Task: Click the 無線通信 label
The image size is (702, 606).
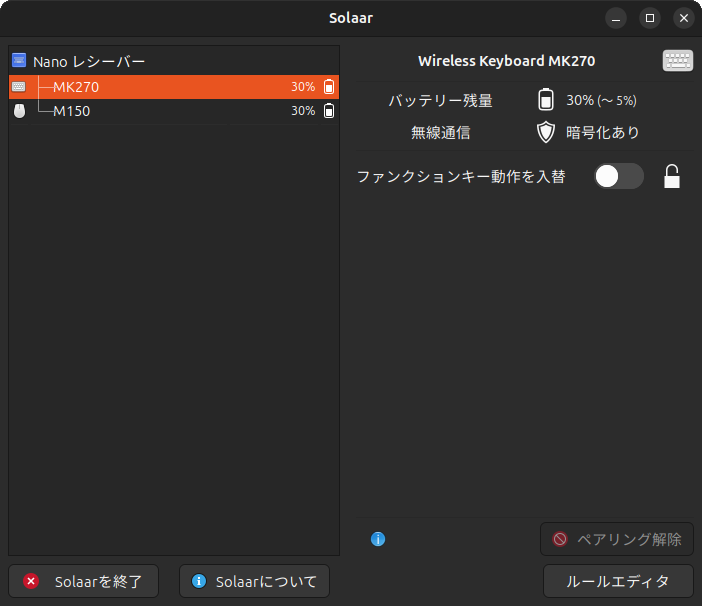Action: tap(441, 132)
